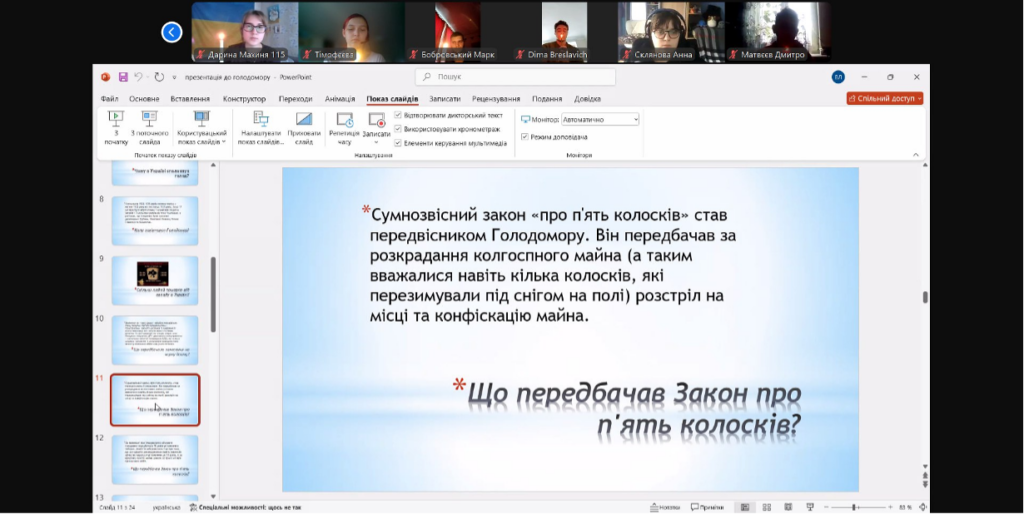Go back with blue arrow in video strip
The image size is (1024, 514).
click(172, 32)
